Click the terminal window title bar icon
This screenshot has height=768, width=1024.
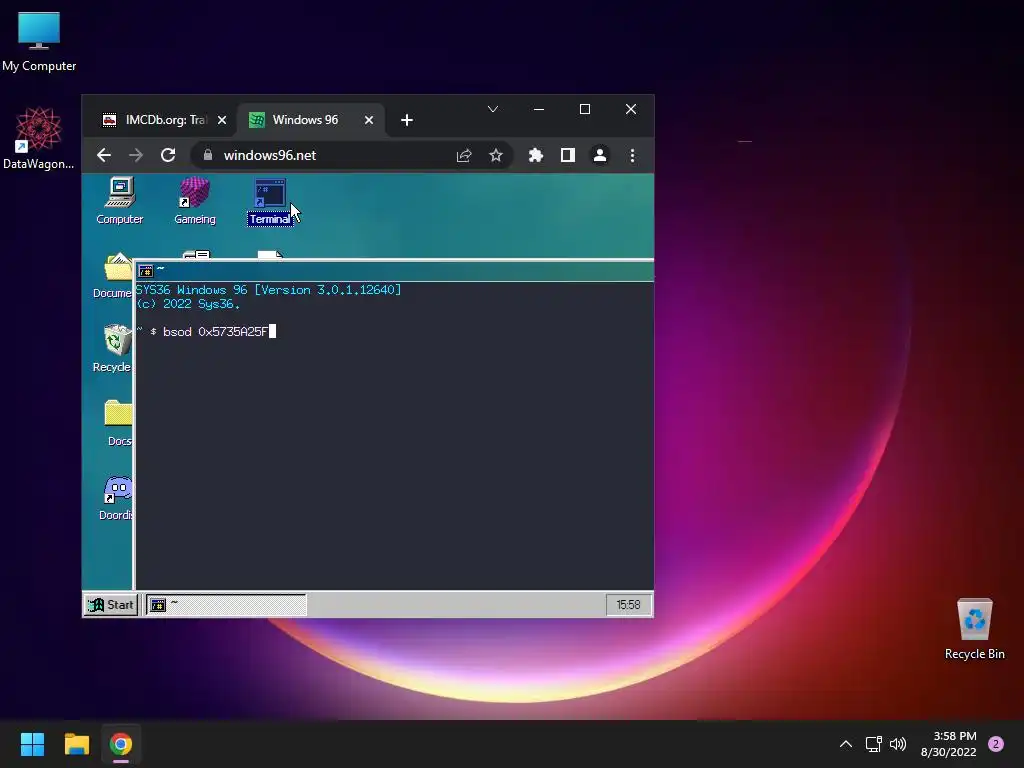pyautogui.click(x=146, y=271)
